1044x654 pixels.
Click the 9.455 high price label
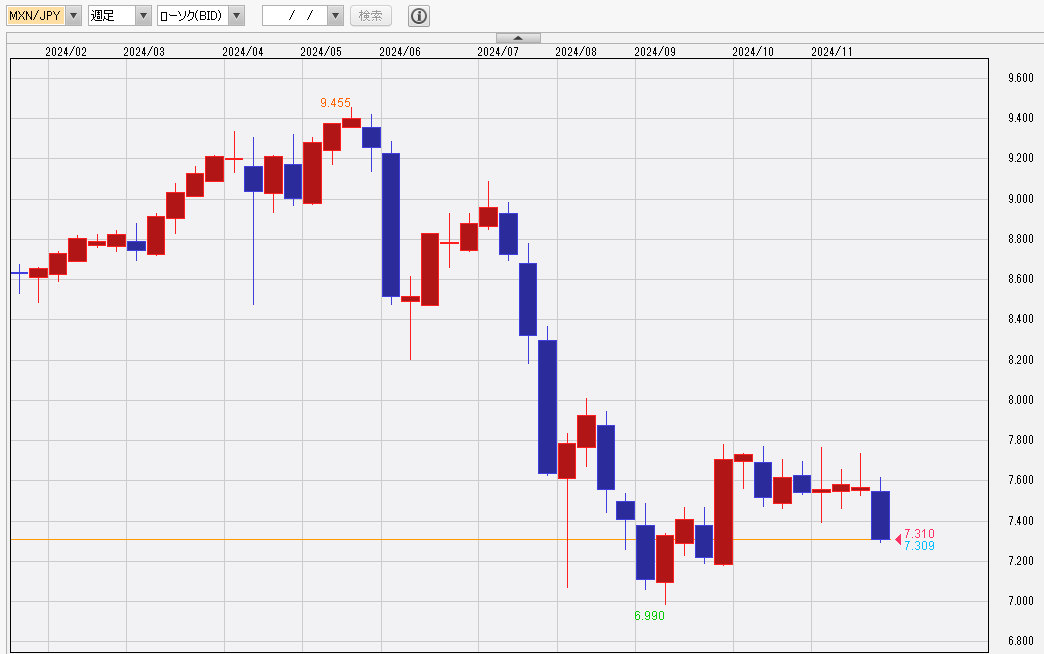pyautogui.click(x=335, y=103)
